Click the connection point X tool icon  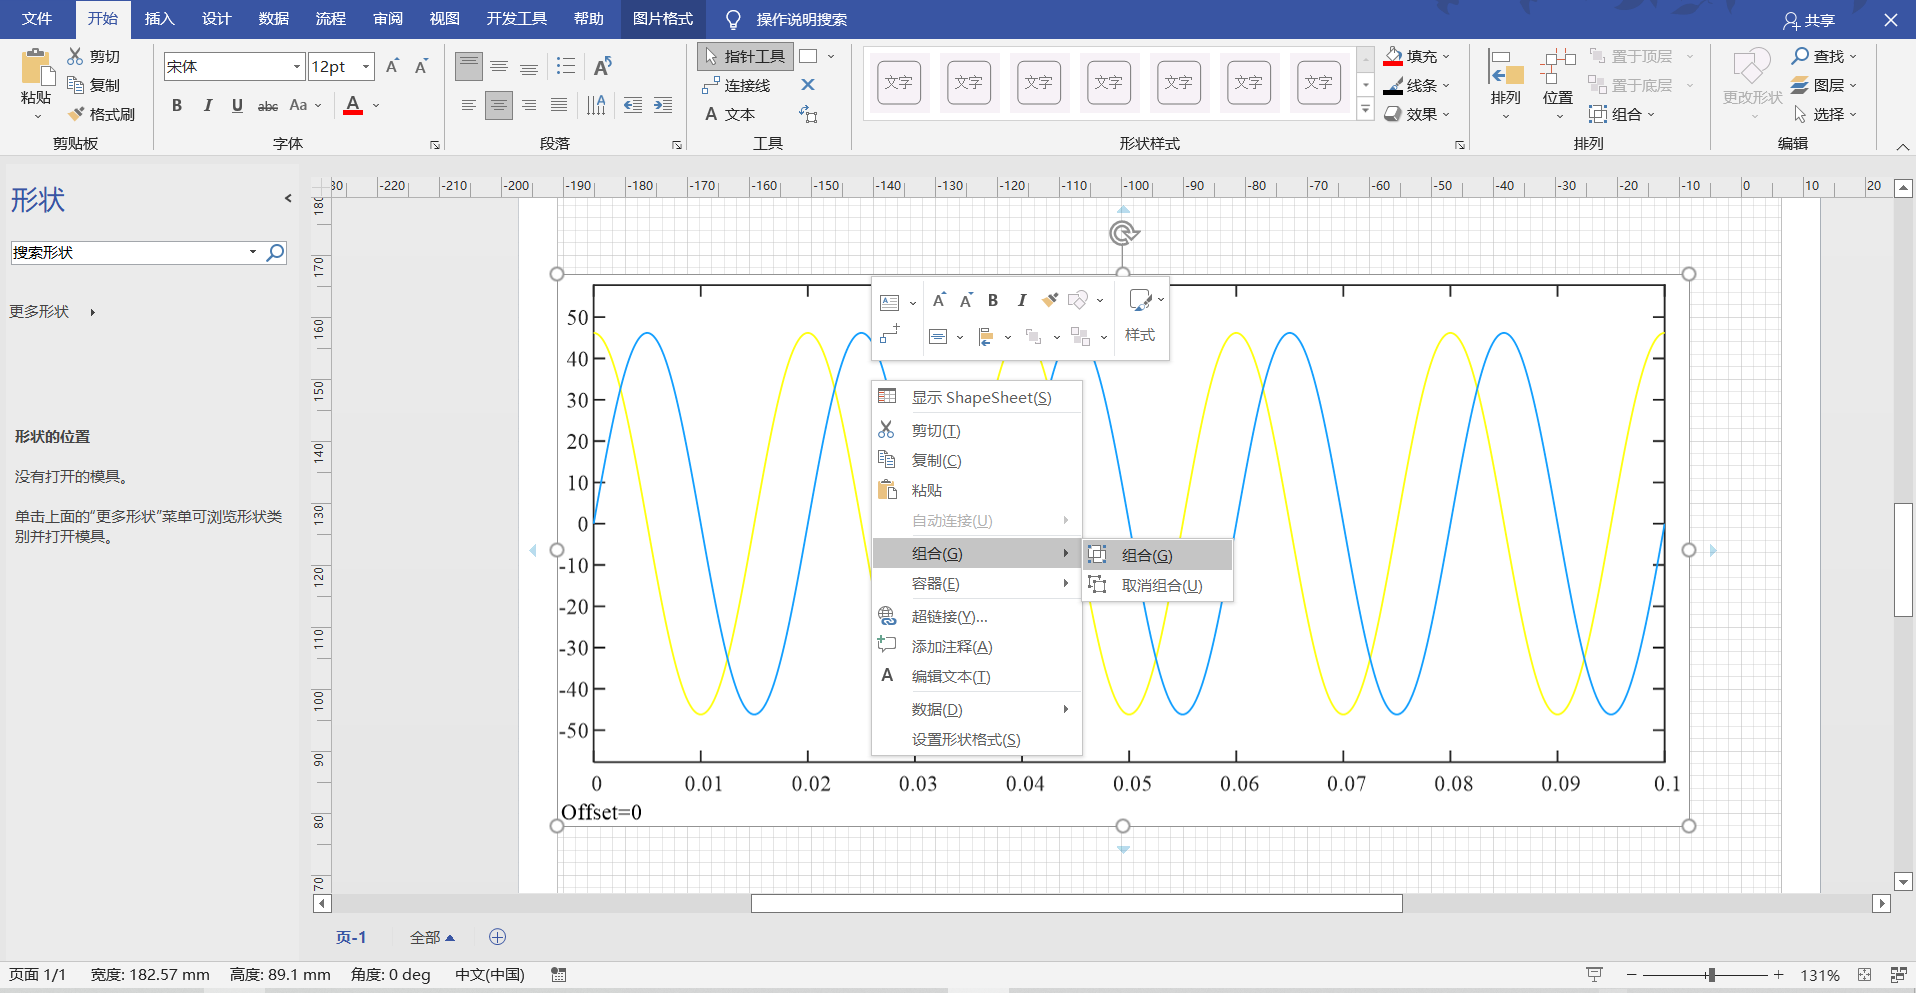click(x=808, y=85)
